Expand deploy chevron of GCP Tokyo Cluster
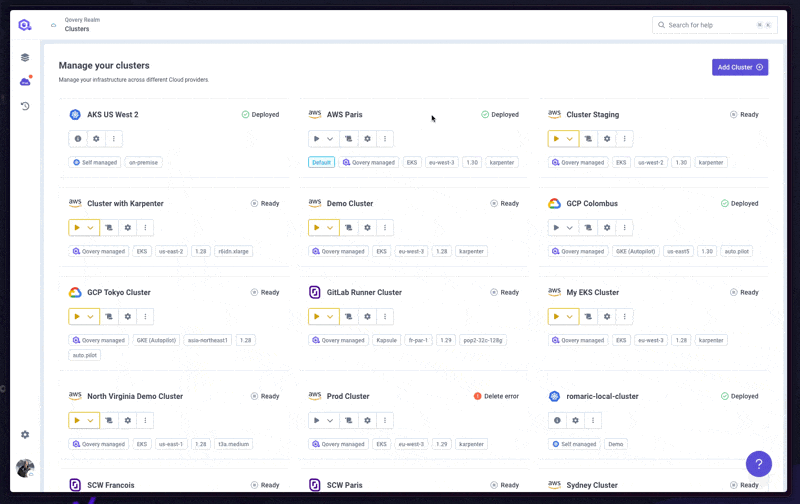This screenshot has width=800, height=504. click(x=90, y=316)
